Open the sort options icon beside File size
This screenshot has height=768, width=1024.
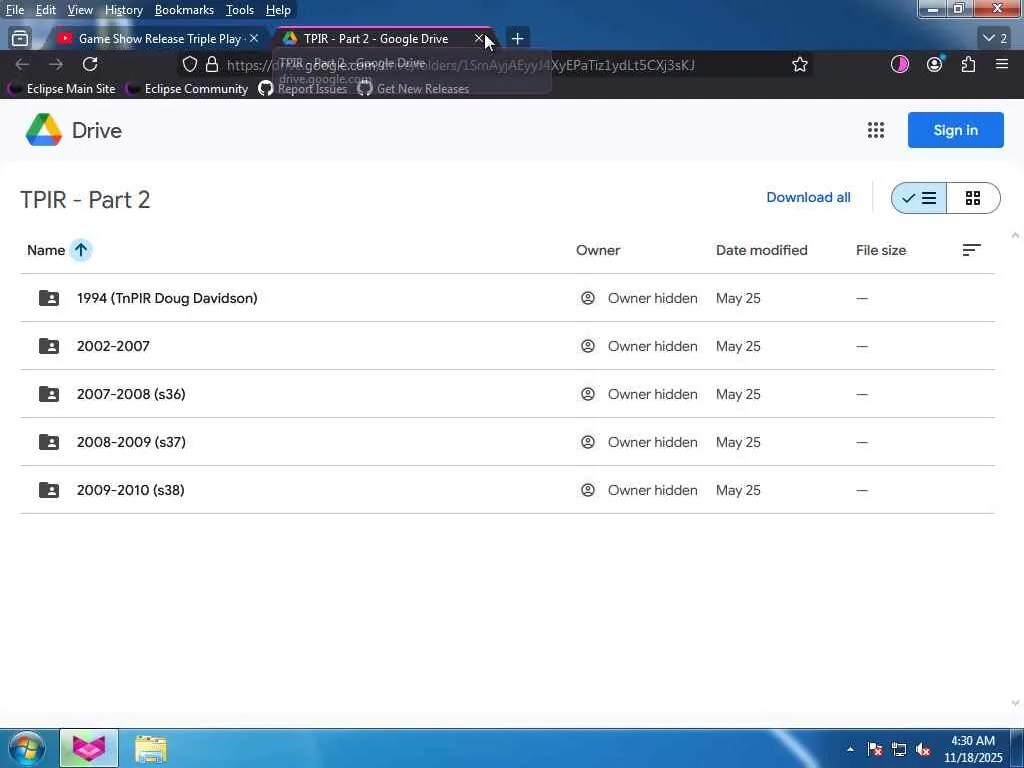tap(971, 250)
